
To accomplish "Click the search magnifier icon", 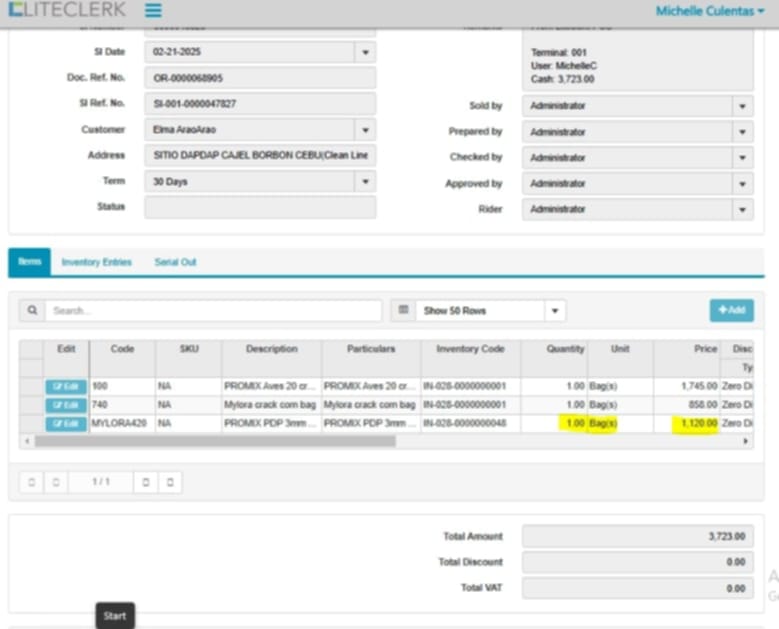I will pyautogui.click(x=32, y=311).
